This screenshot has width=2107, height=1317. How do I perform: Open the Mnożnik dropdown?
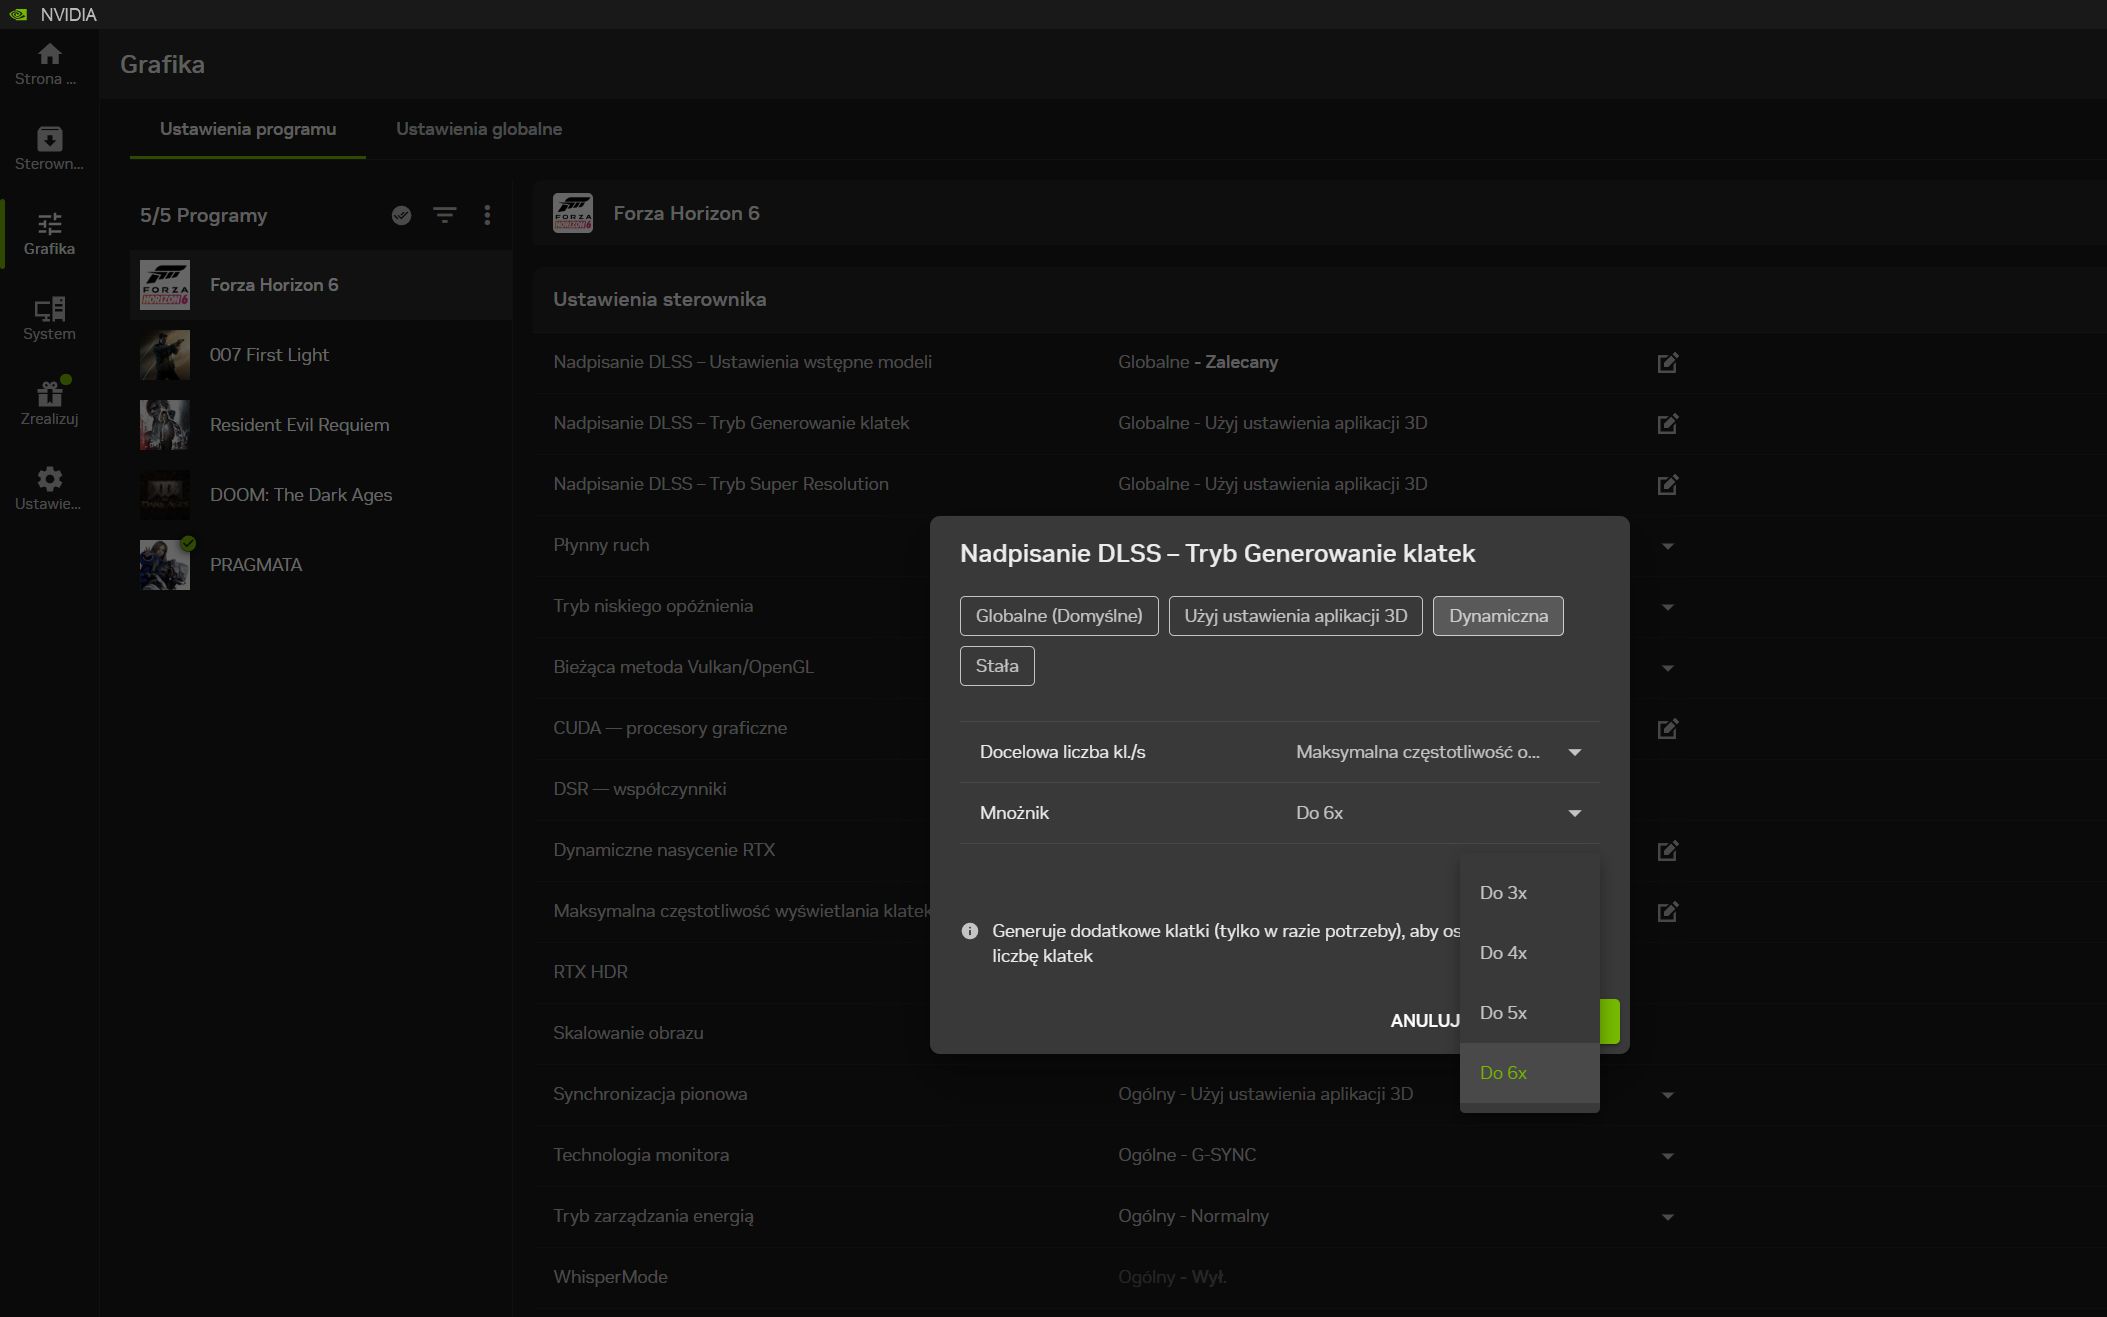click(x=1439, y=813)
